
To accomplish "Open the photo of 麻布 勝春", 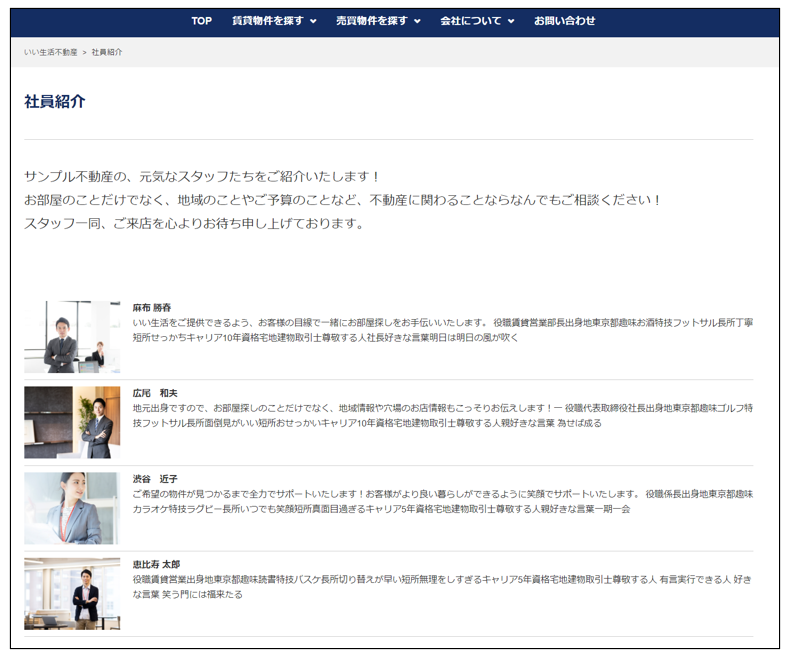I will pyautogui.click(x=72, y=337).
